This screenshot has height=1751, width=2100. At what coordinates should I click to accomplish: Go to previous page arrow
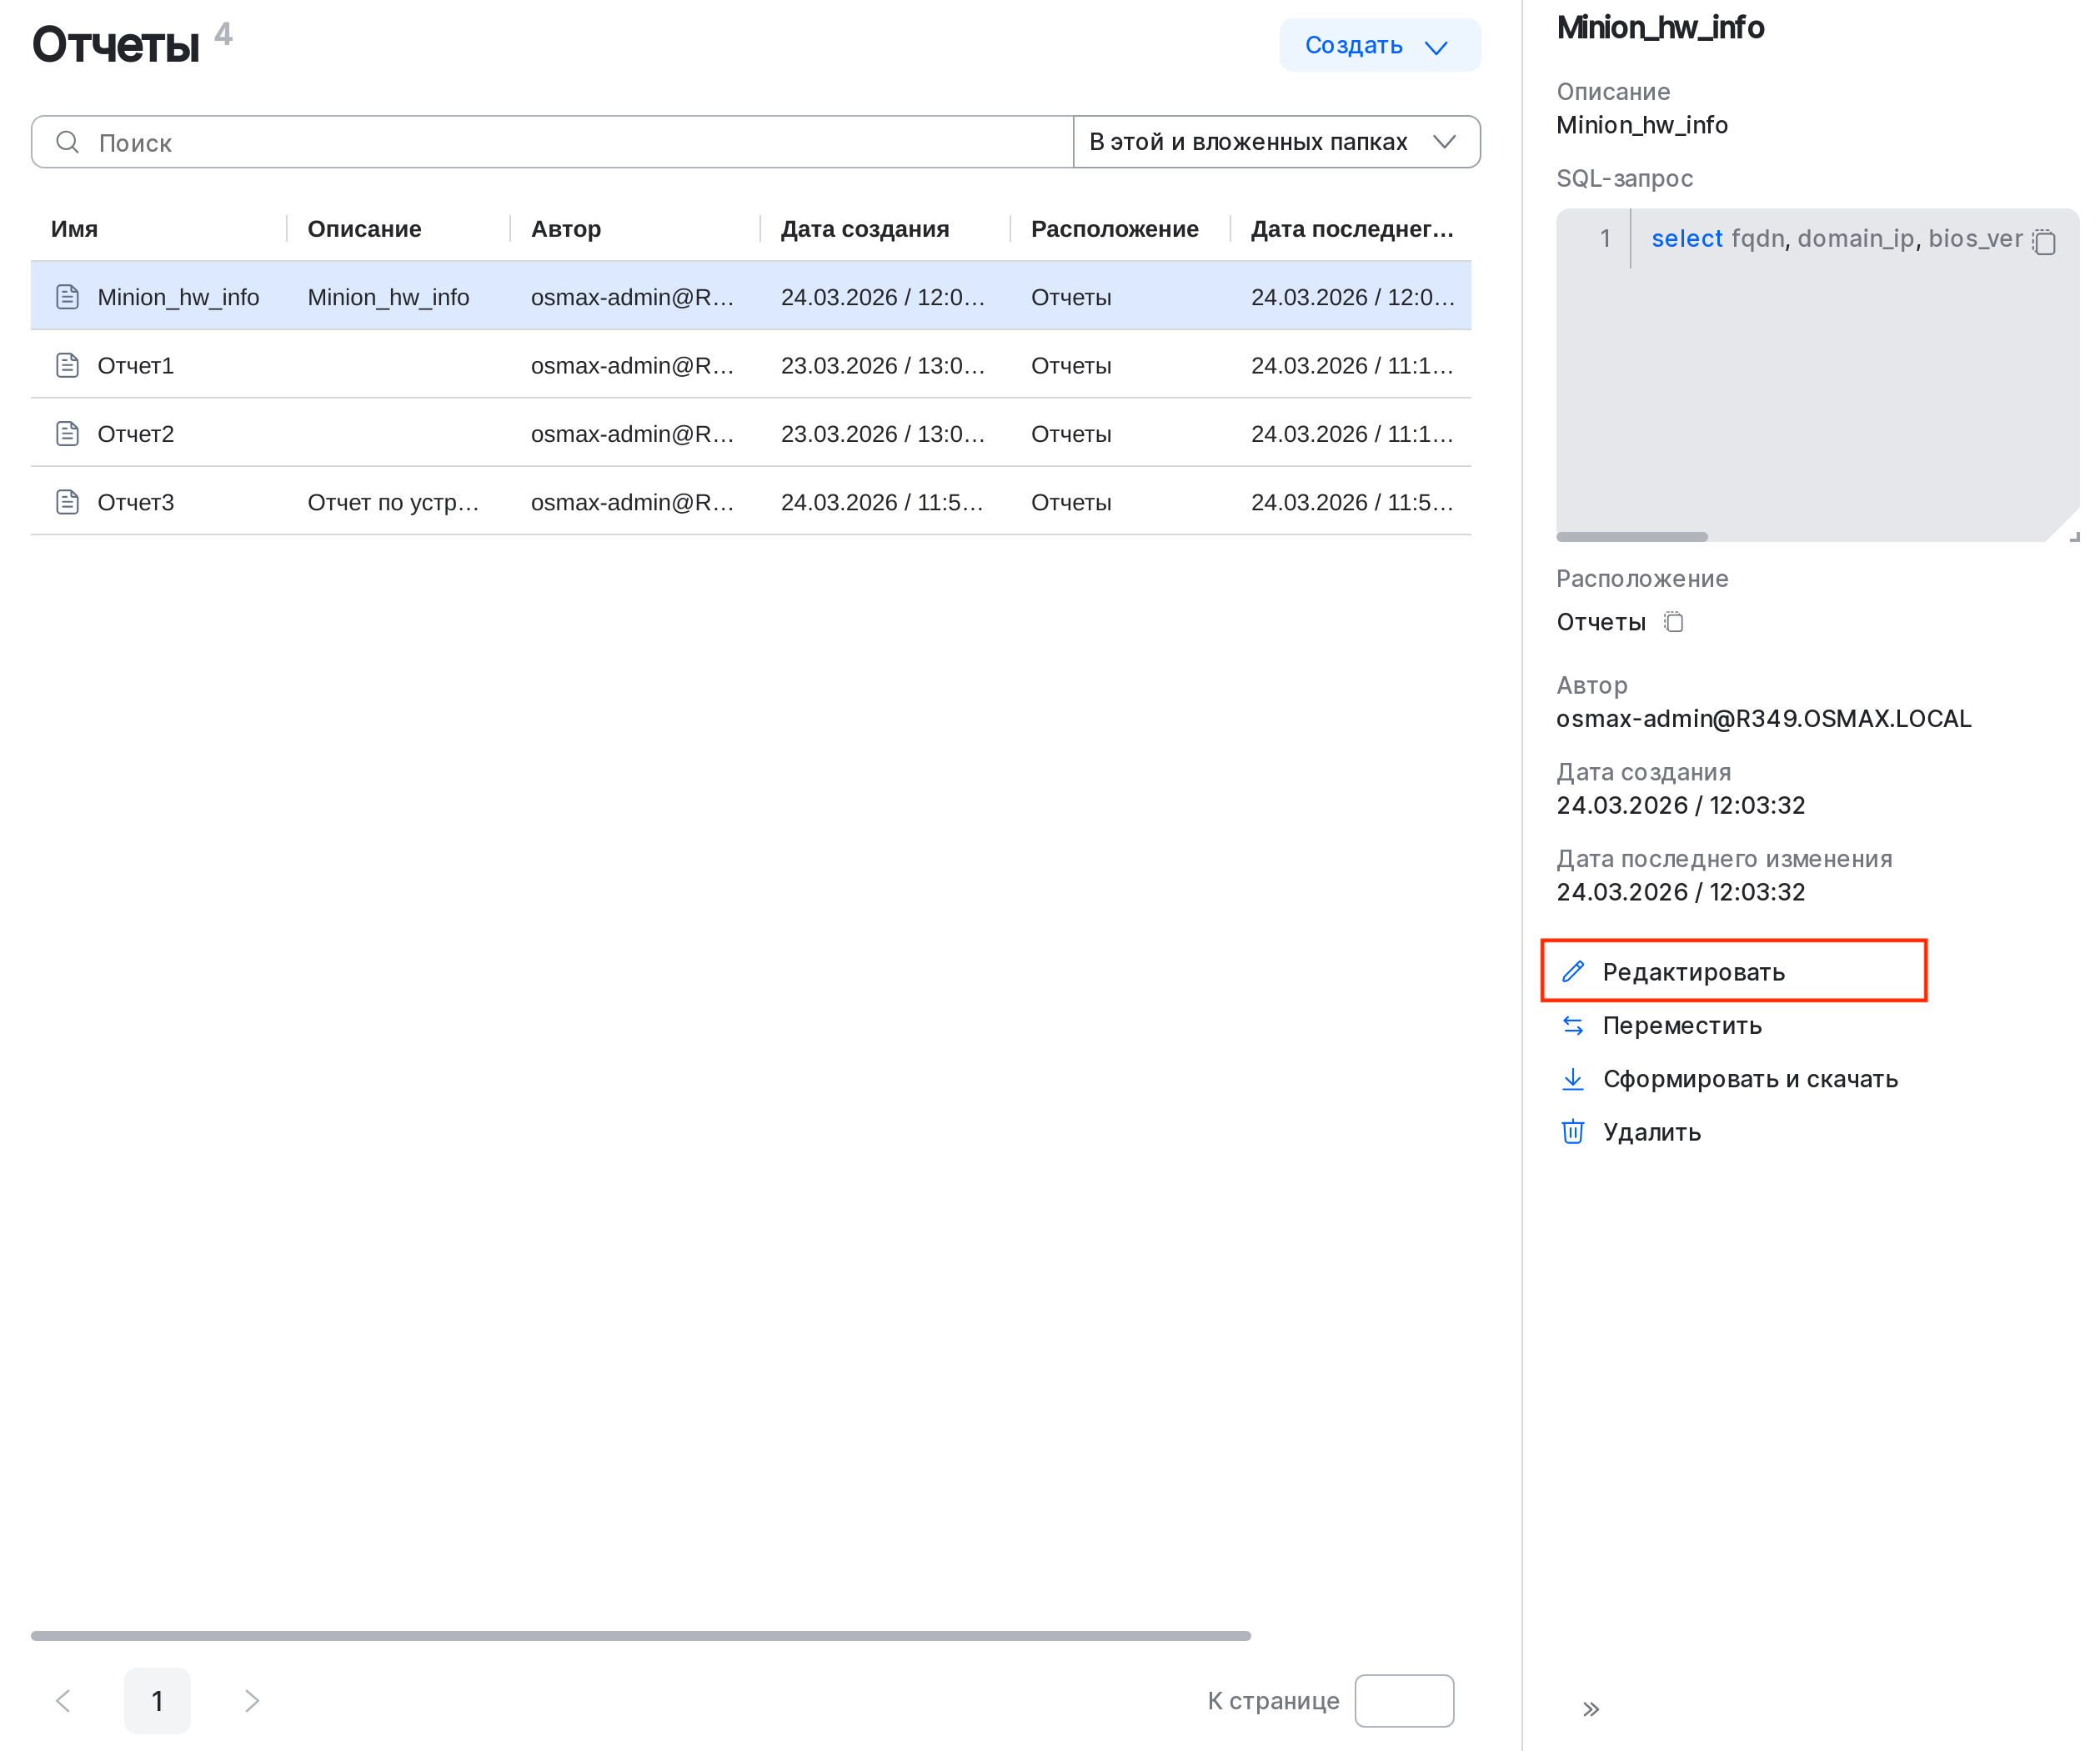pos(63,1701)
